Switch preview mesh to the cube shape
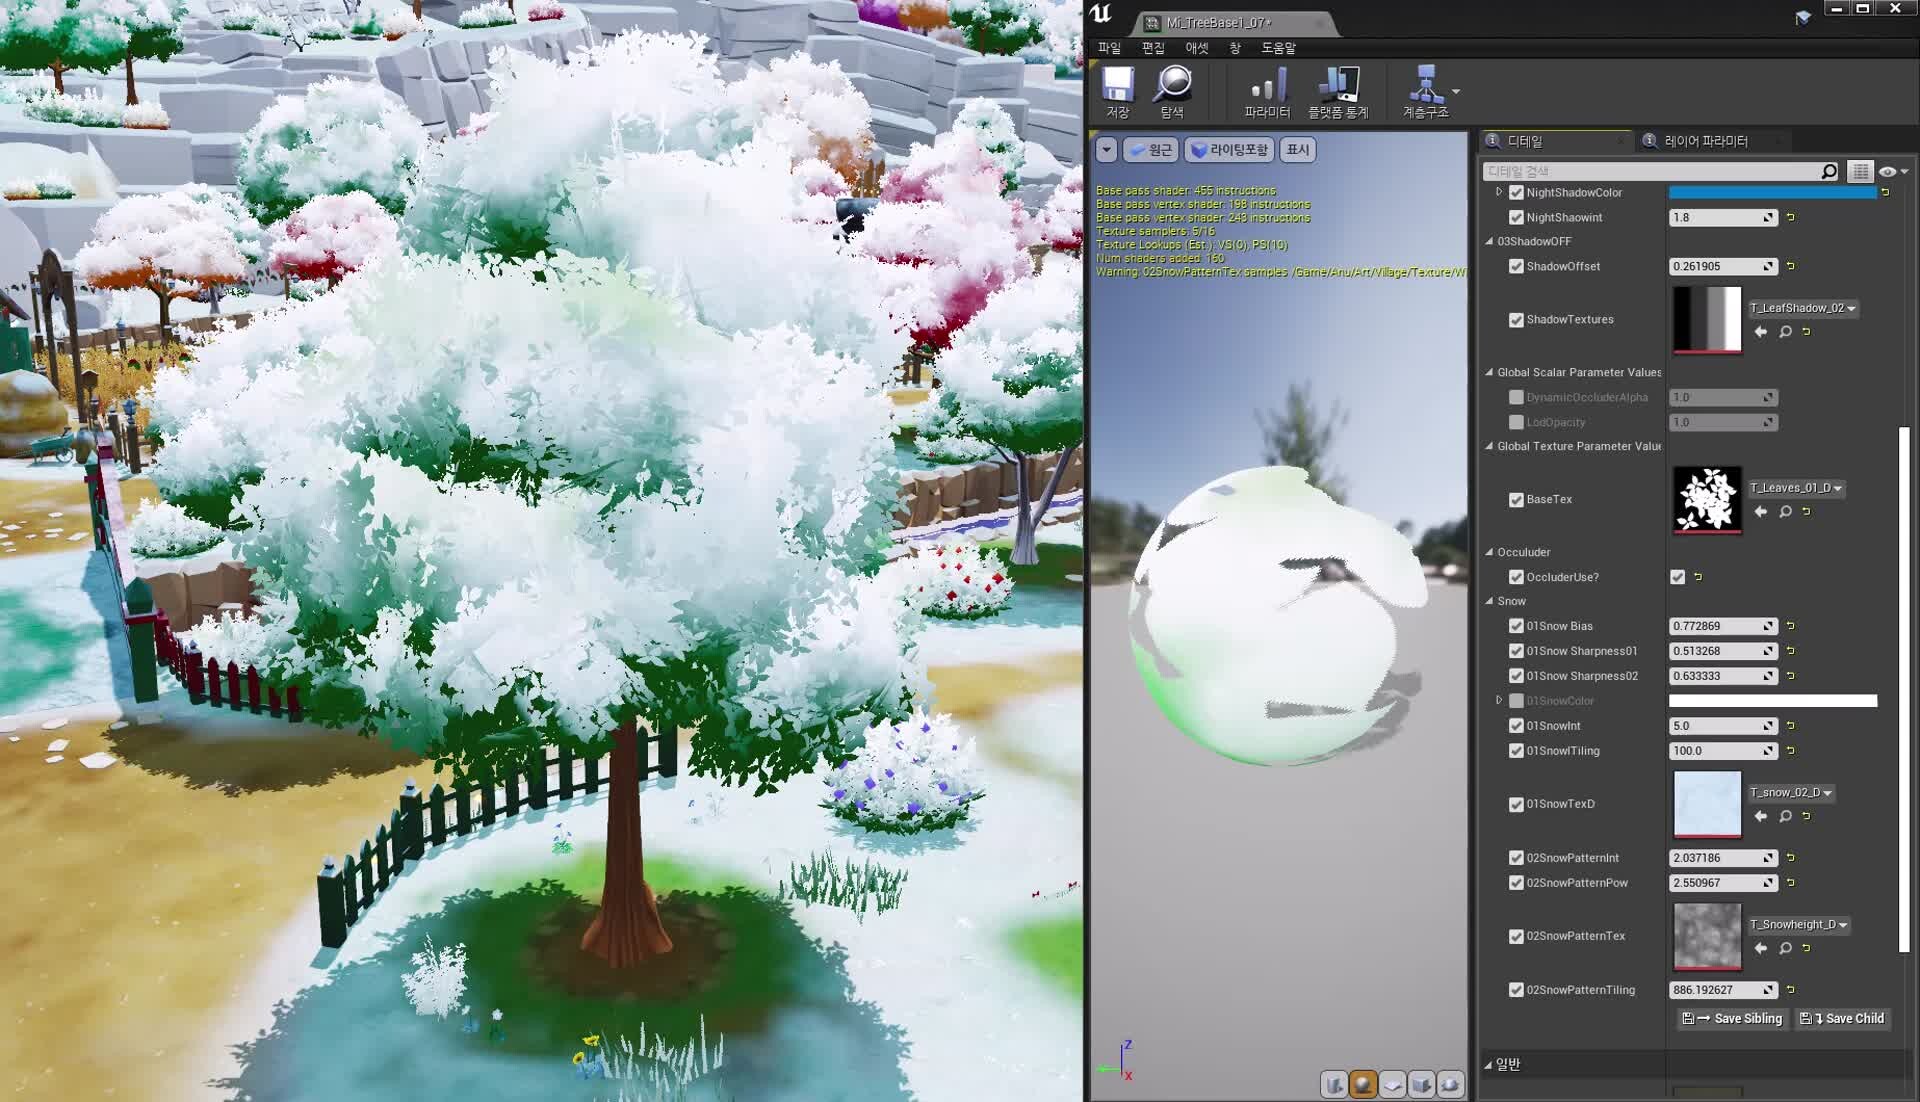 tap(1421, 1084)
